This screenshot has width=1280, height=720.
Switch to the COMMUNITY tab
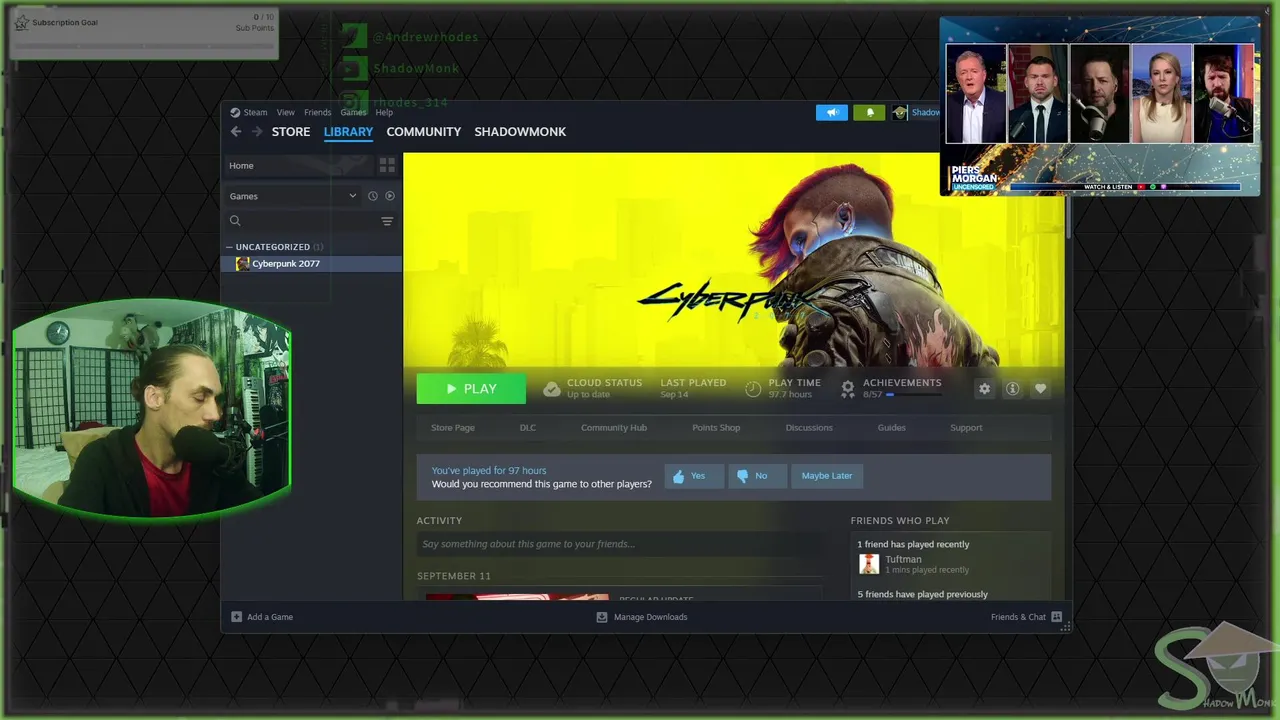[424, 132]
